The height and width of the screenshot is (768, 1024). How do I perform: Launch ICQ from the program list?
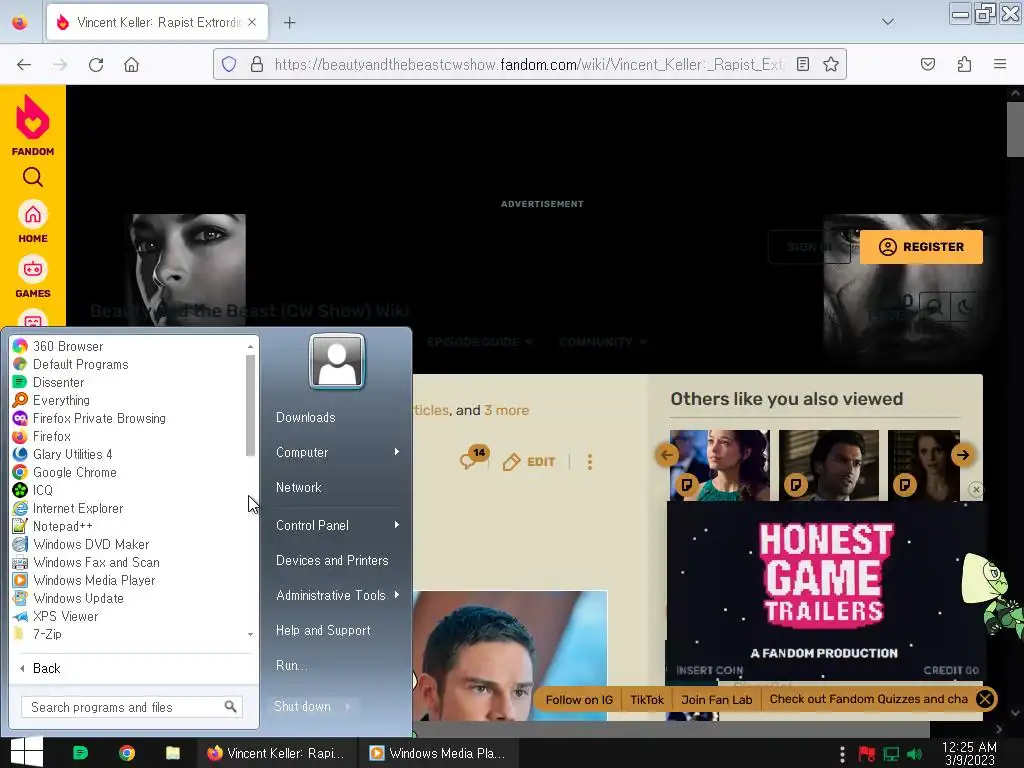click(x=42, y=490)
